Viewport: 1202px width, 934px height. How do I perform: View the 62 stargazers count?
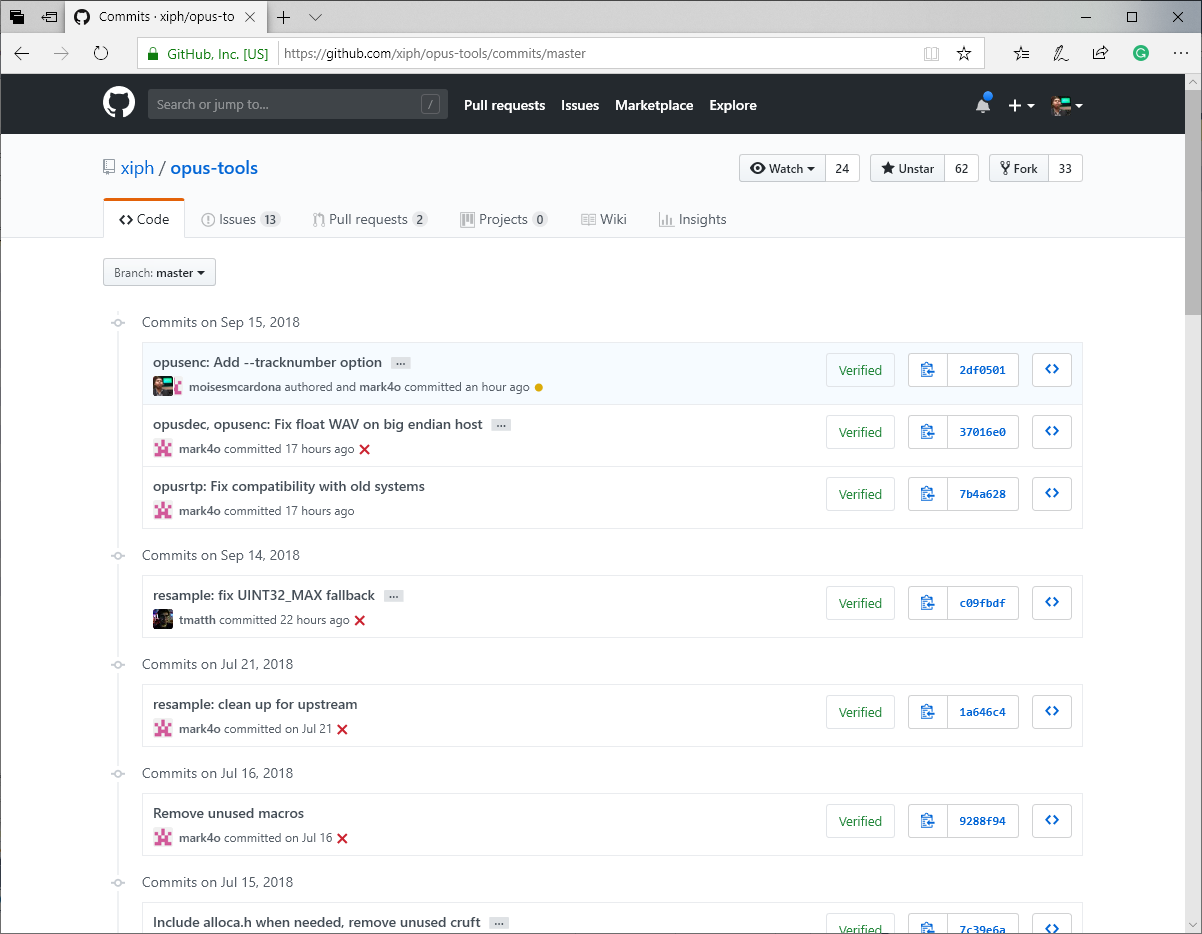click(x=962, y=168)
